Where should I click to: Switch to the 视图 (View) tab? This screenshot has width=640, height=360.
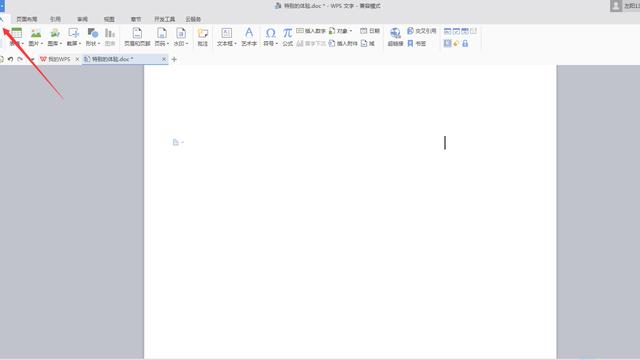tap(109, 19)
